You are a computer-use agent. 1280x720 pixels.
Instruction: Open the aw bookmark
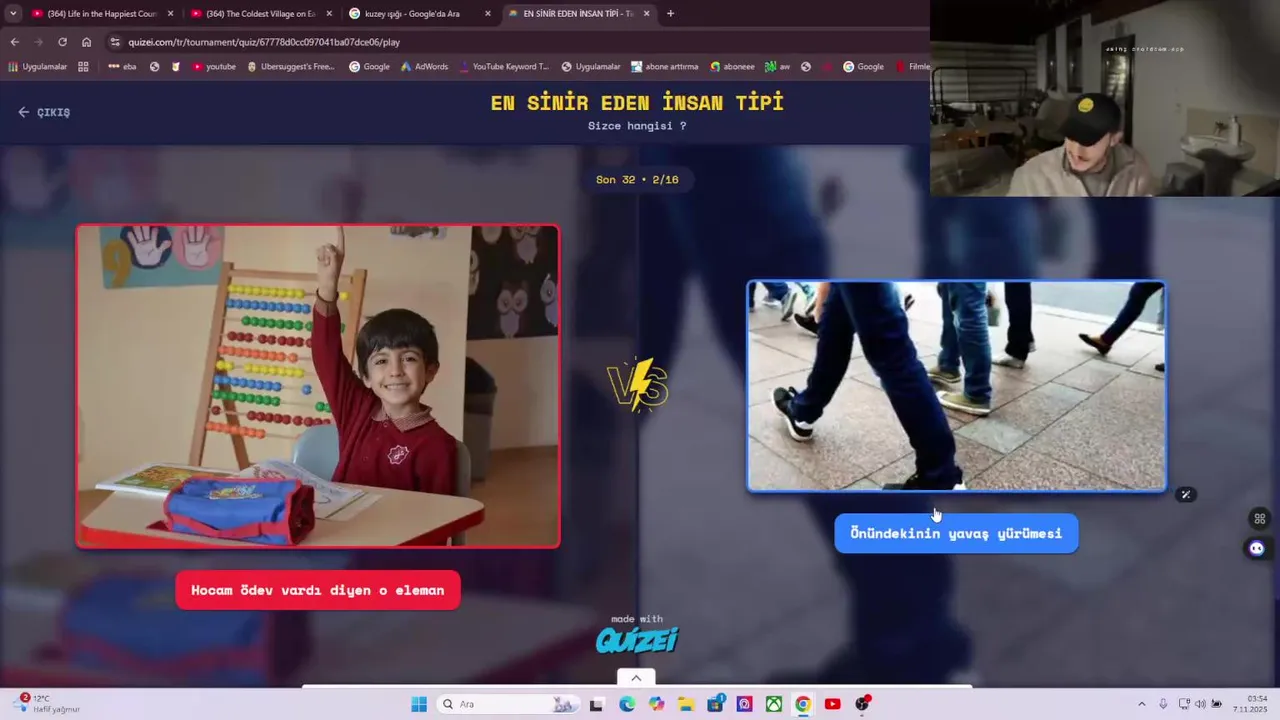click(x=777, y=67)
